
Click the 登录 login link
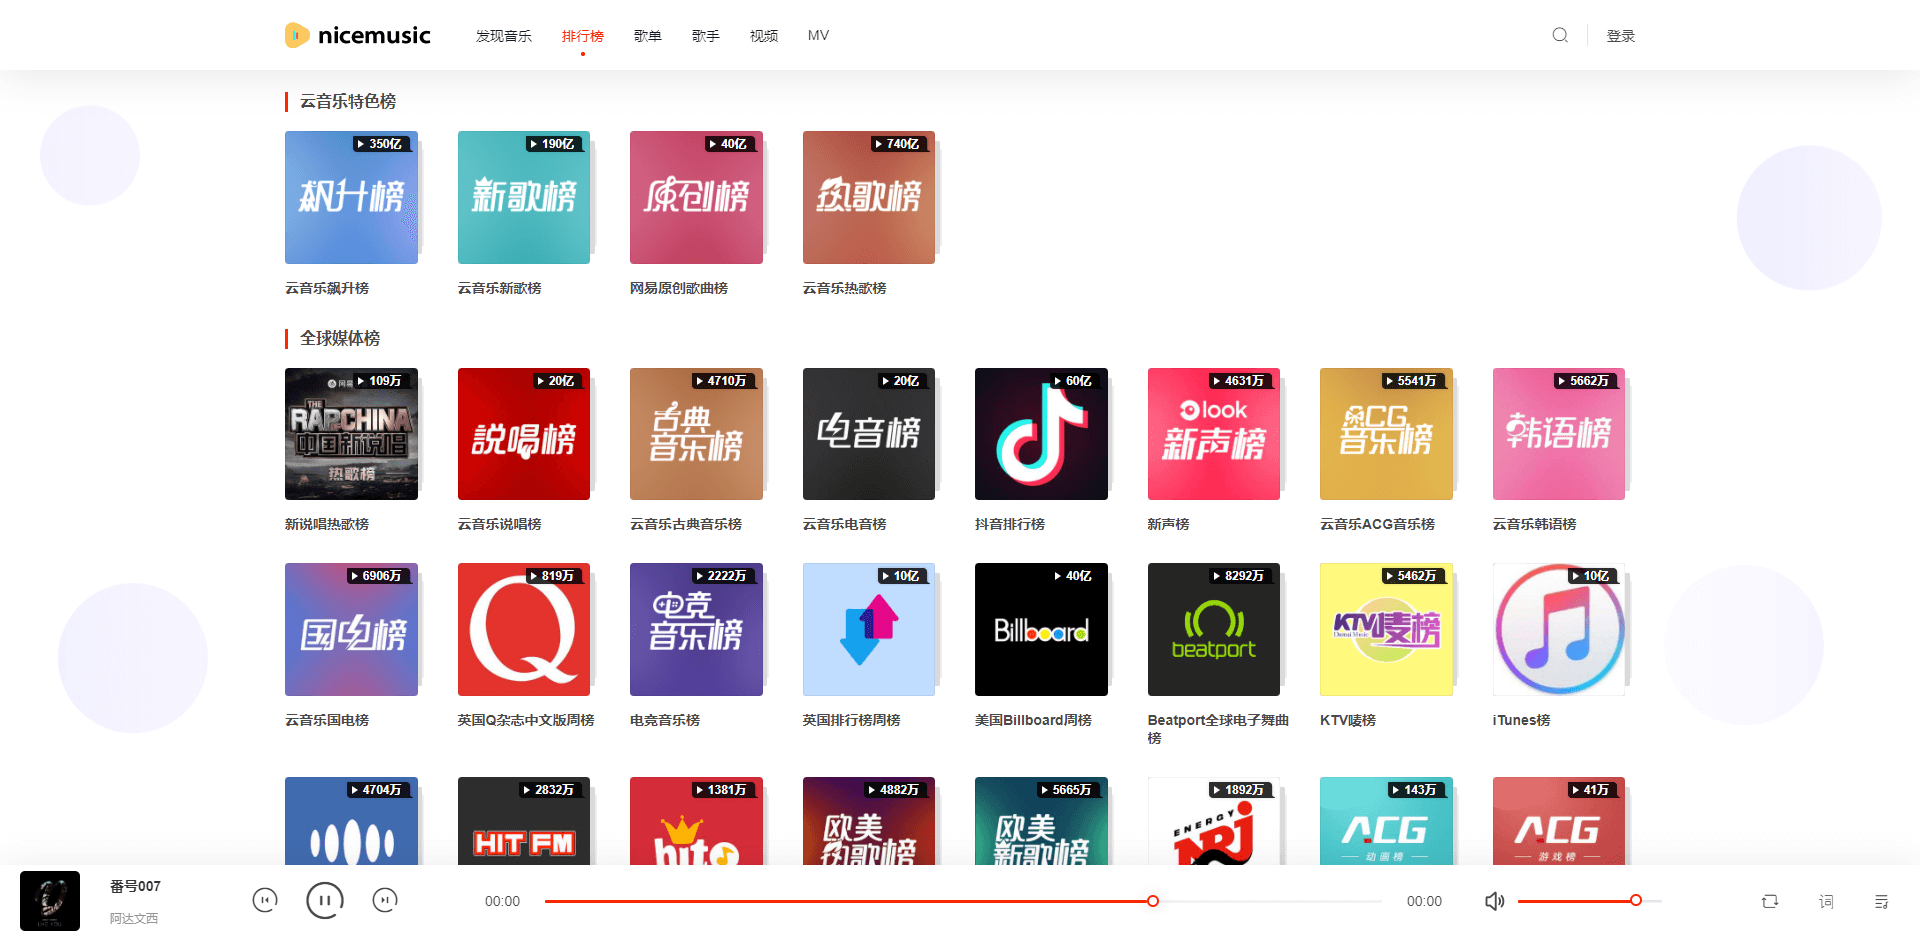1621,35
